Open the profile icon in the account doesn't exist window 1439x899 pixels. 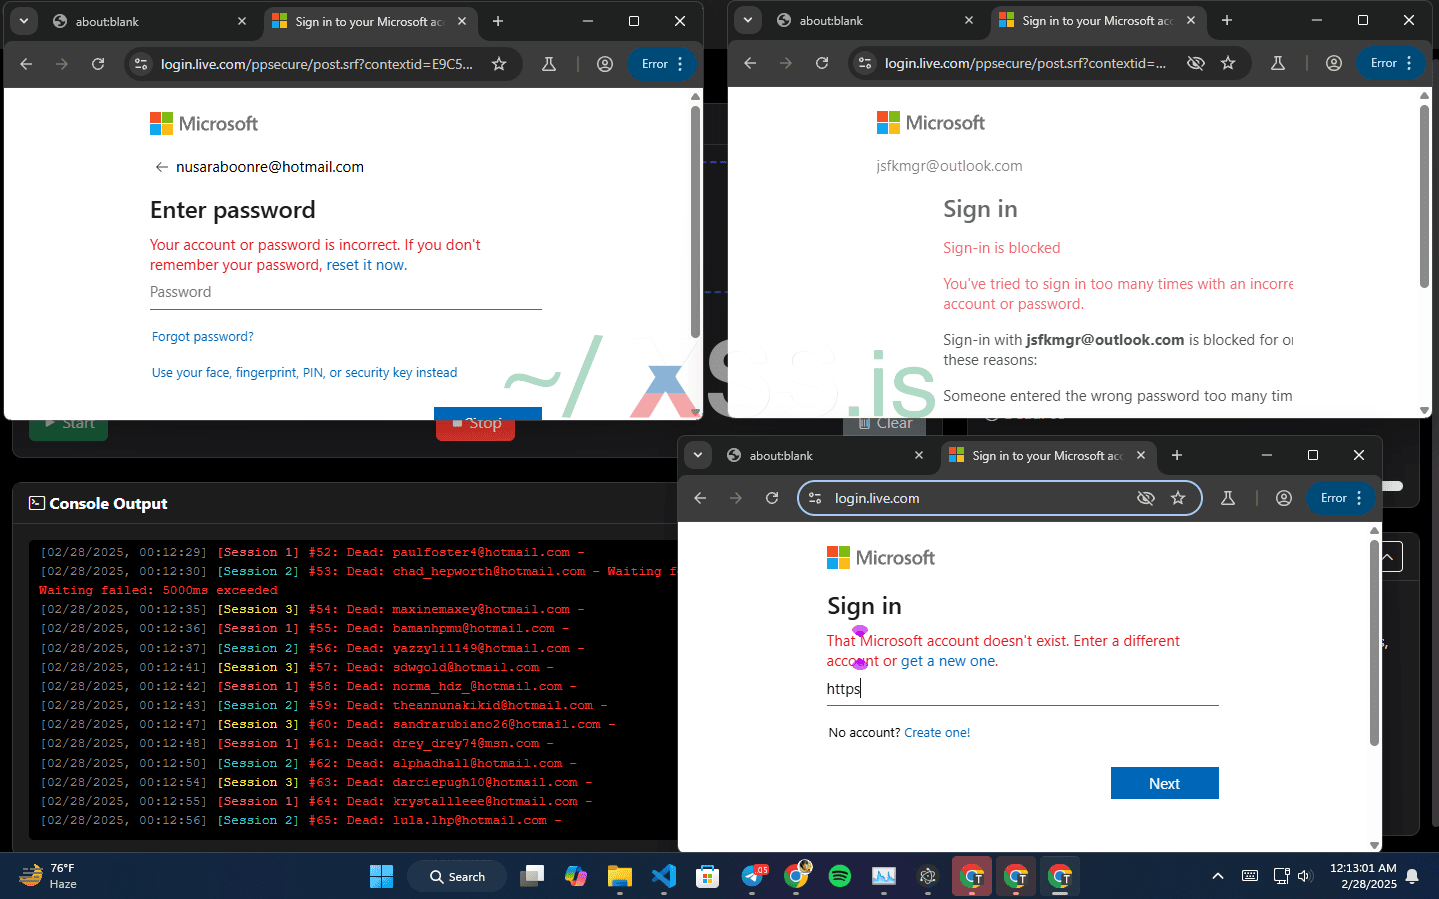[x=1284, y=498]
